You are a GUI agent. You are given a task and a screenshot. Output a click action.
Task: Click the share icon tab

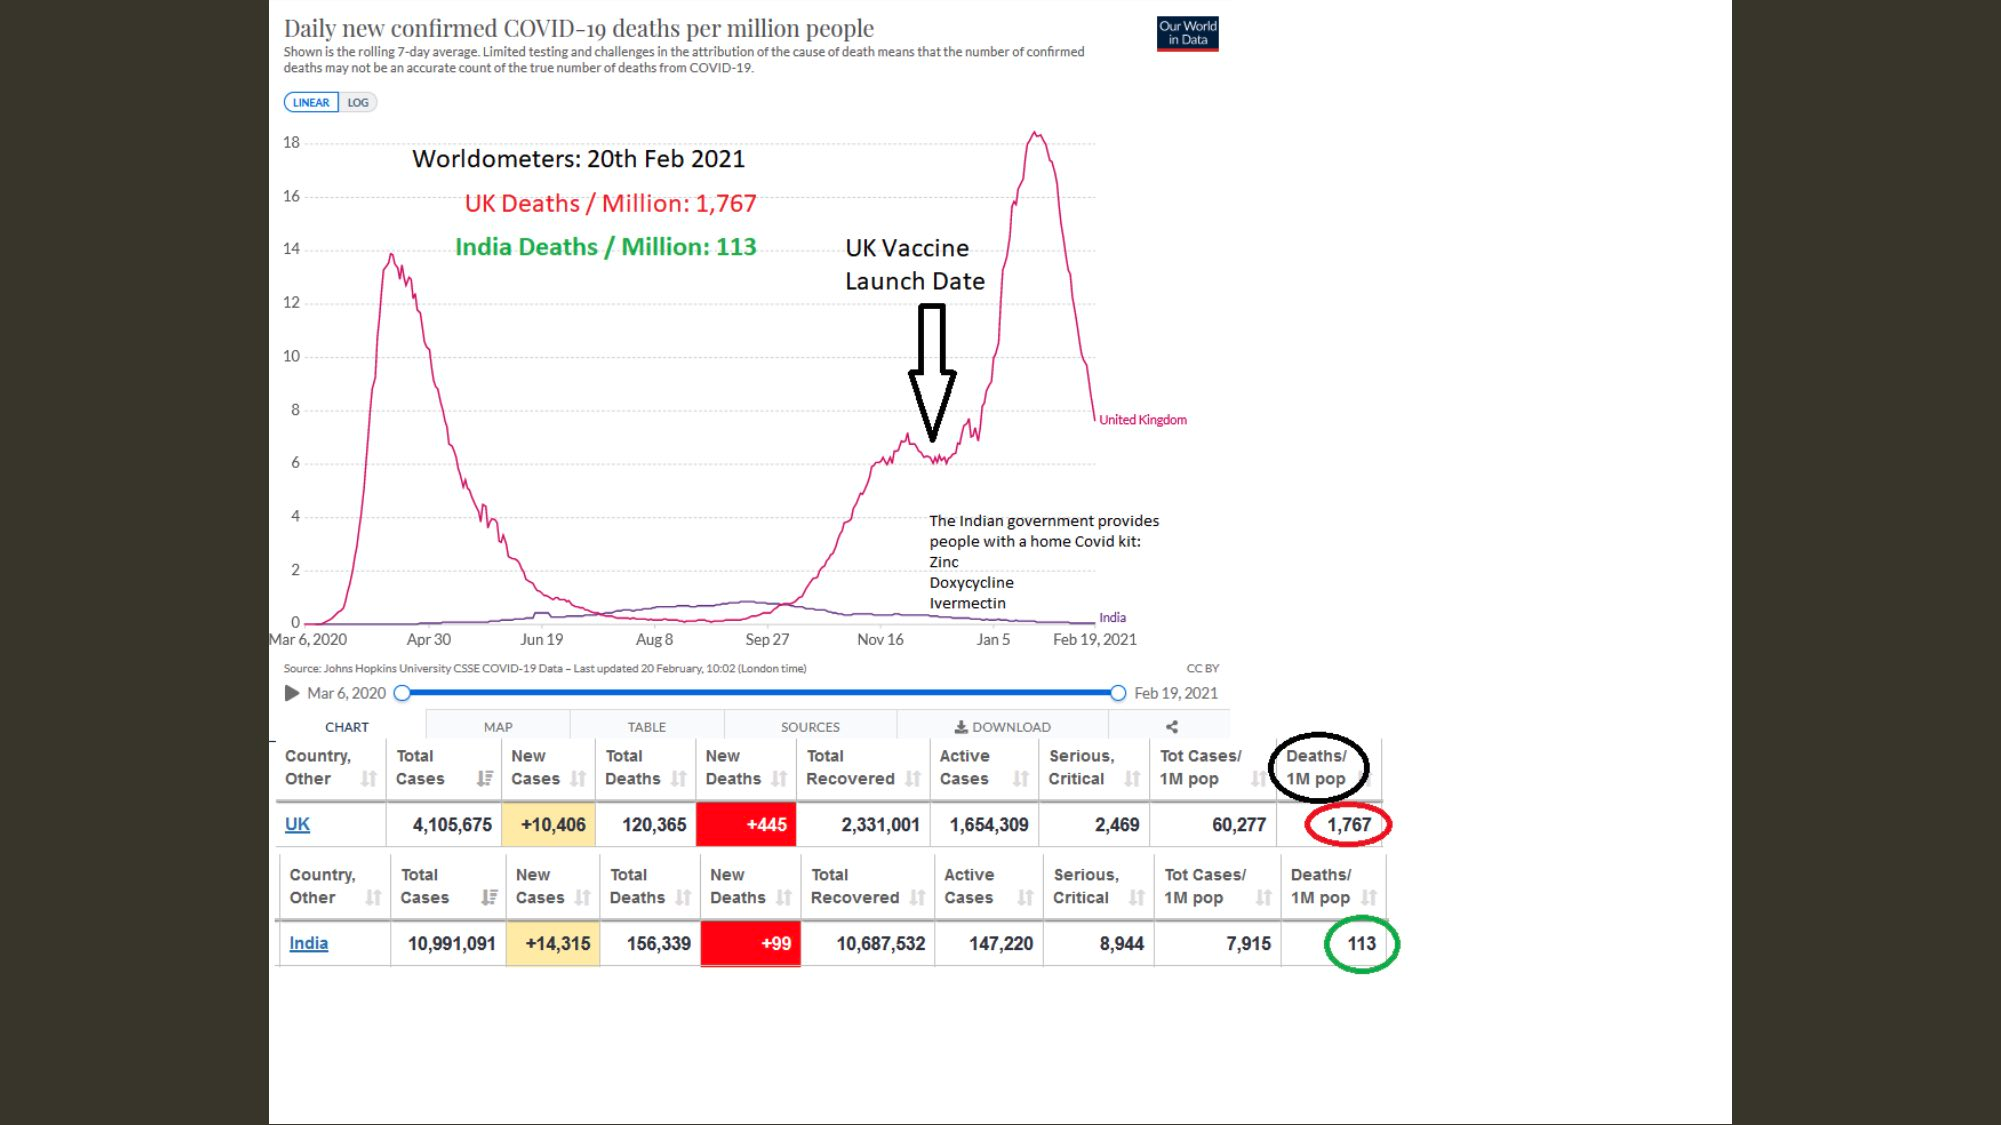tap(1171, 727)
